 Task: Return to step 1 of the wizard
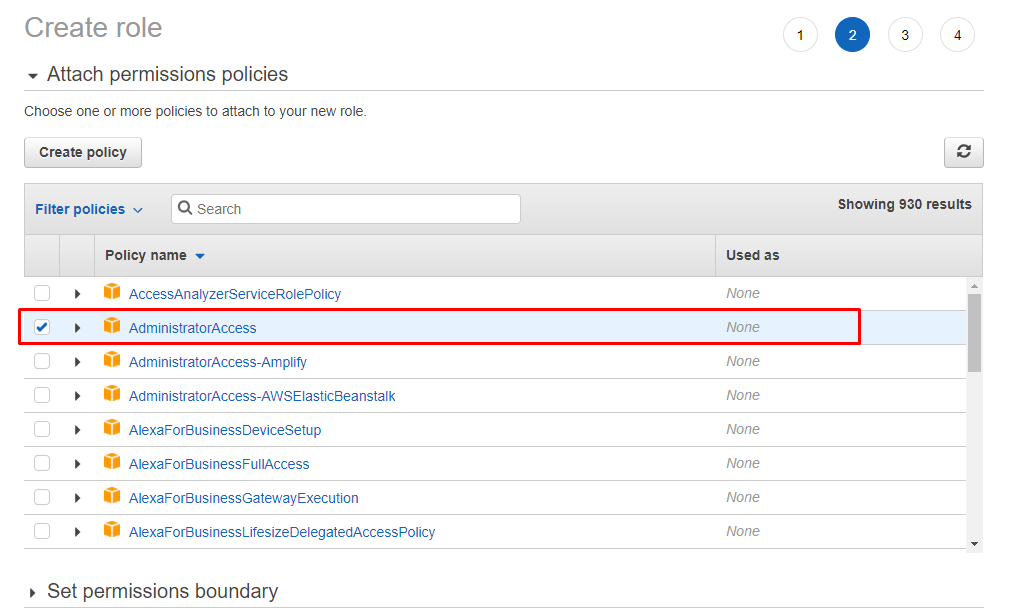click(800, 35)
